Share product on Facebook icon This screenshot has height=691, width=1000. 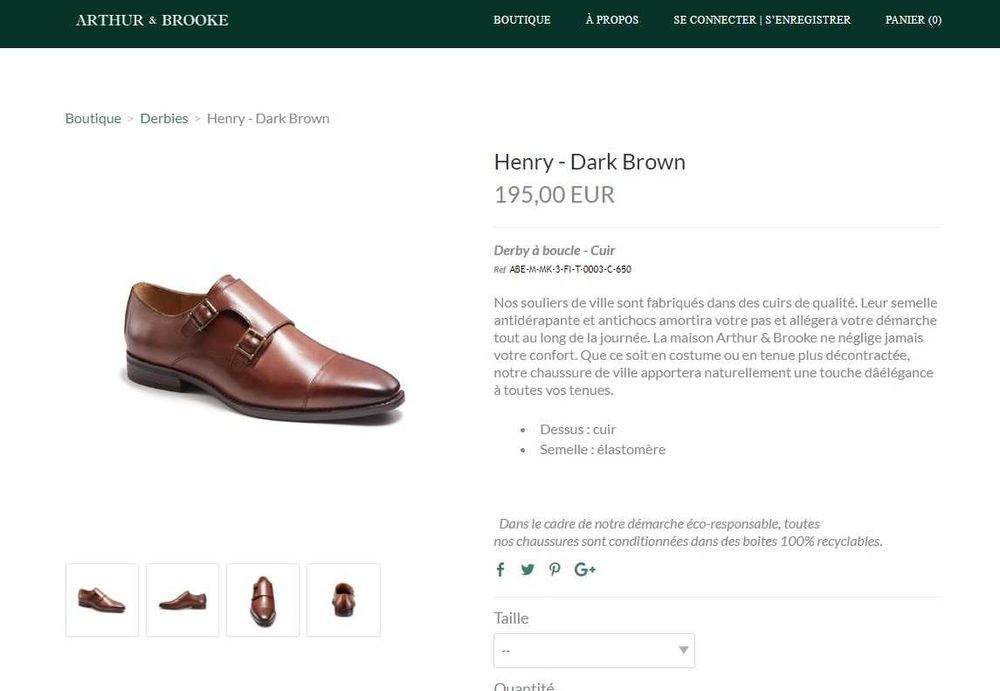(x=500, y=570)
